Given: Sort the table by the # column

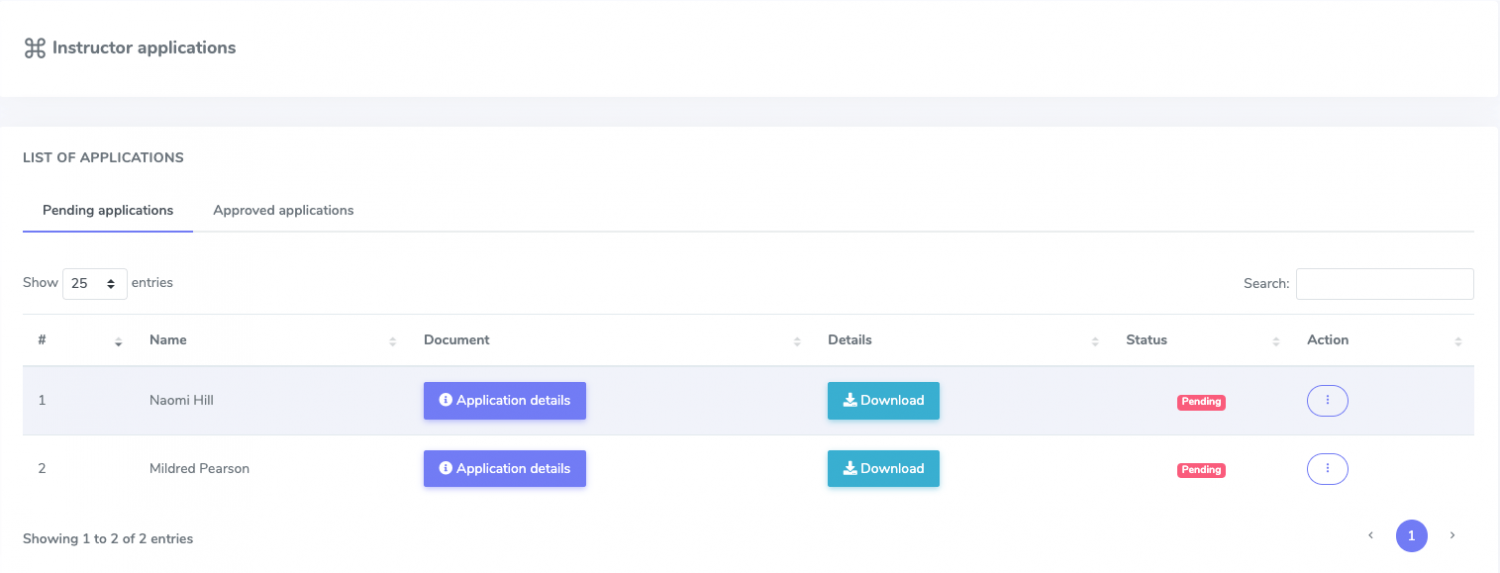Looking at the screenshot, I should (118, 342).
